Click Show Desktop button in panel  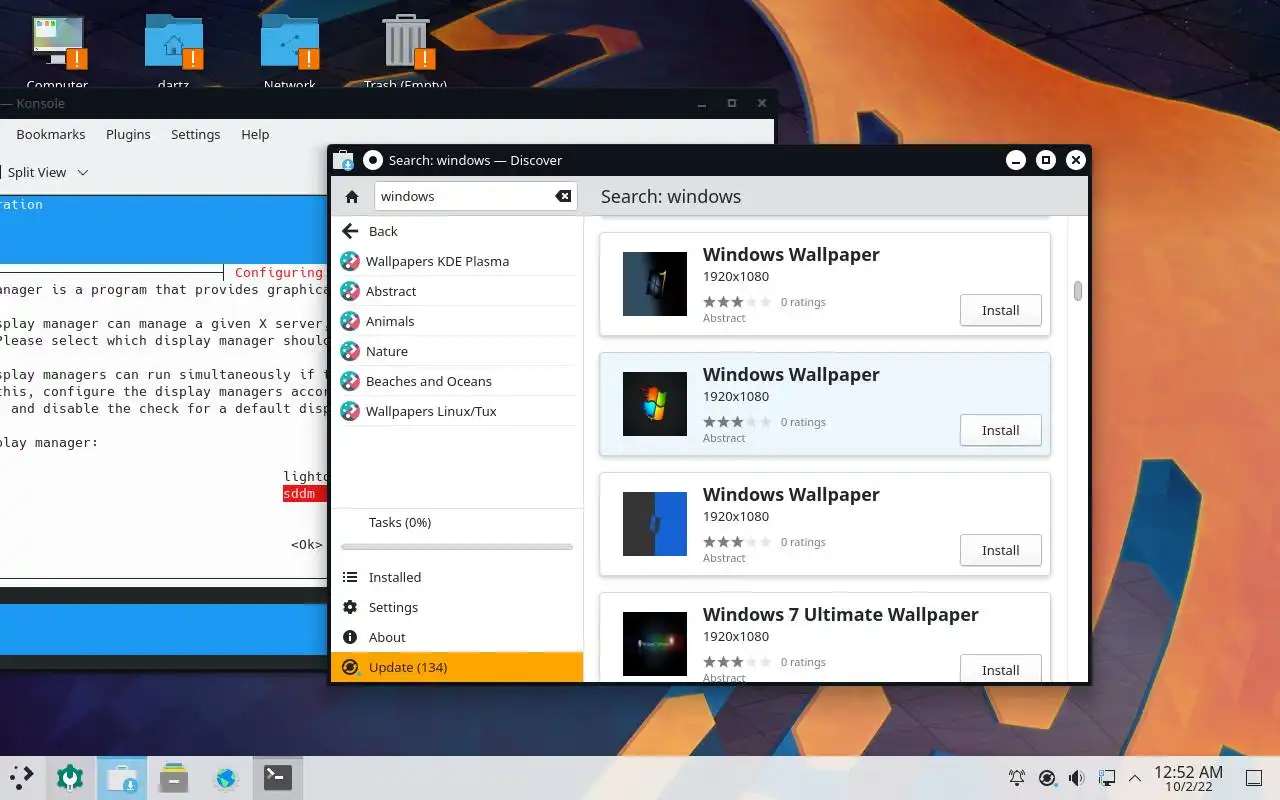coord(1253,778)
